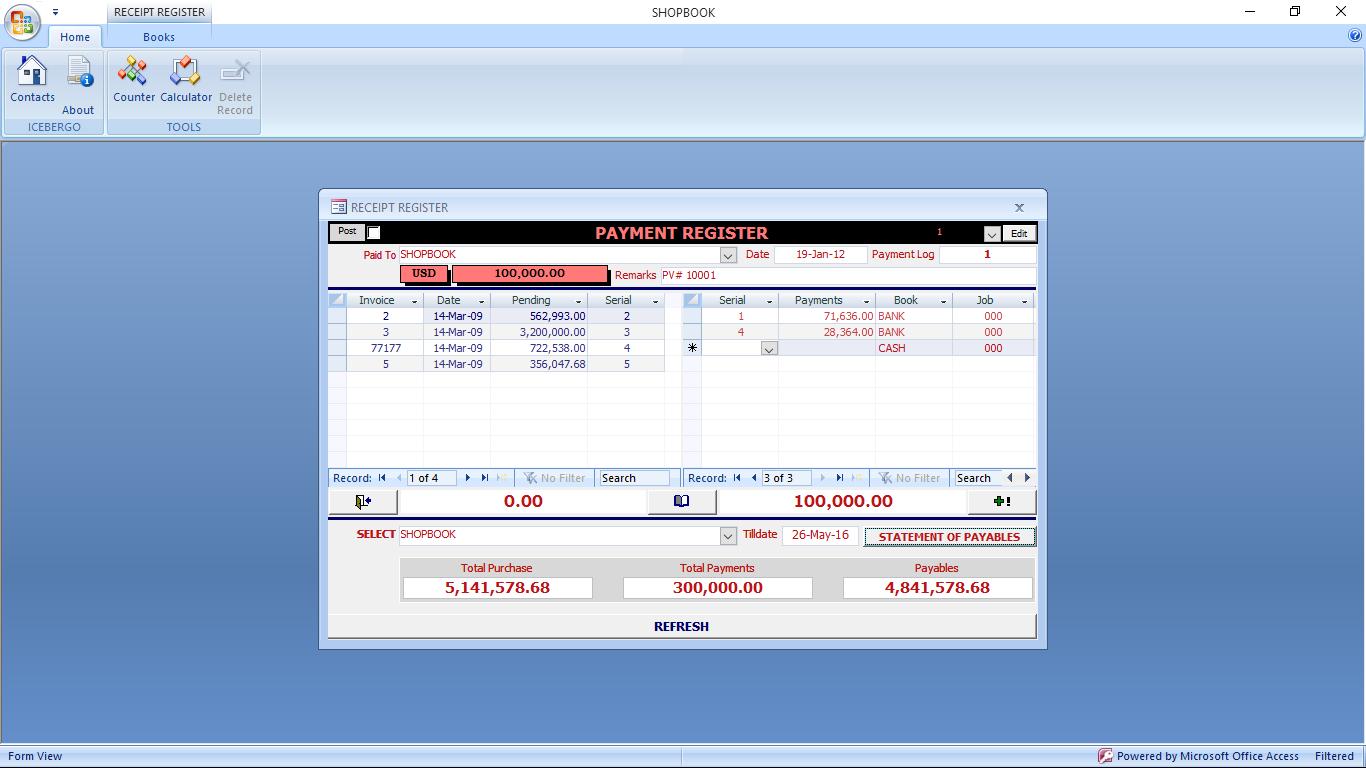This screenshot has height=768, width=1366.
Task: Click No Filter in payments navigator
Action: tap(909, 478)
